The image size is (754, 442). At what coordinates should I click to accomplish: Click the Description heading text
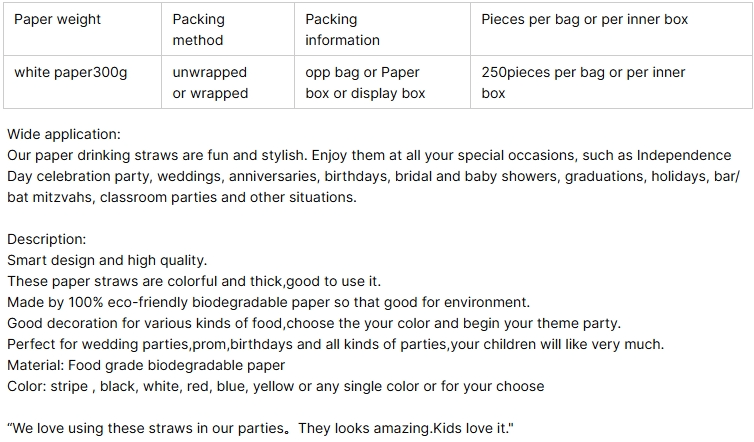pyautogui.click(x=47, y=239)
